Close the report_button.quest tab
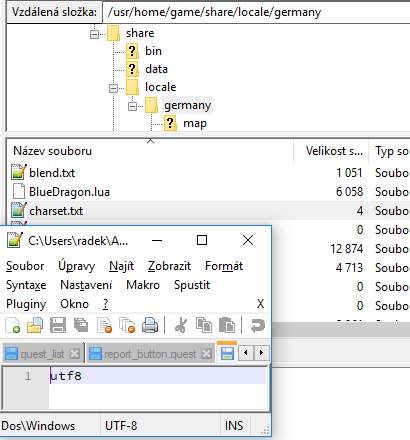Viewport: 410px width, 440px height. (x=207, y=354)
